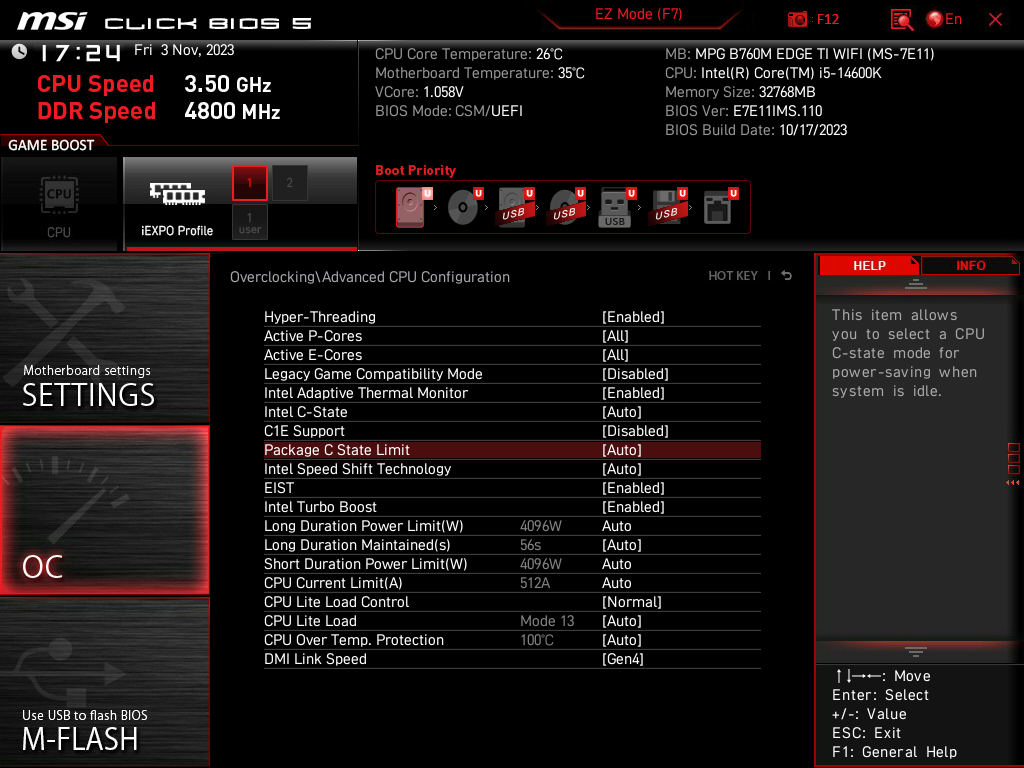Click the help panel top scroll handle
The width and height of the screenshot is (1024, 768).
pyautogui.click(x=916, y=284)
